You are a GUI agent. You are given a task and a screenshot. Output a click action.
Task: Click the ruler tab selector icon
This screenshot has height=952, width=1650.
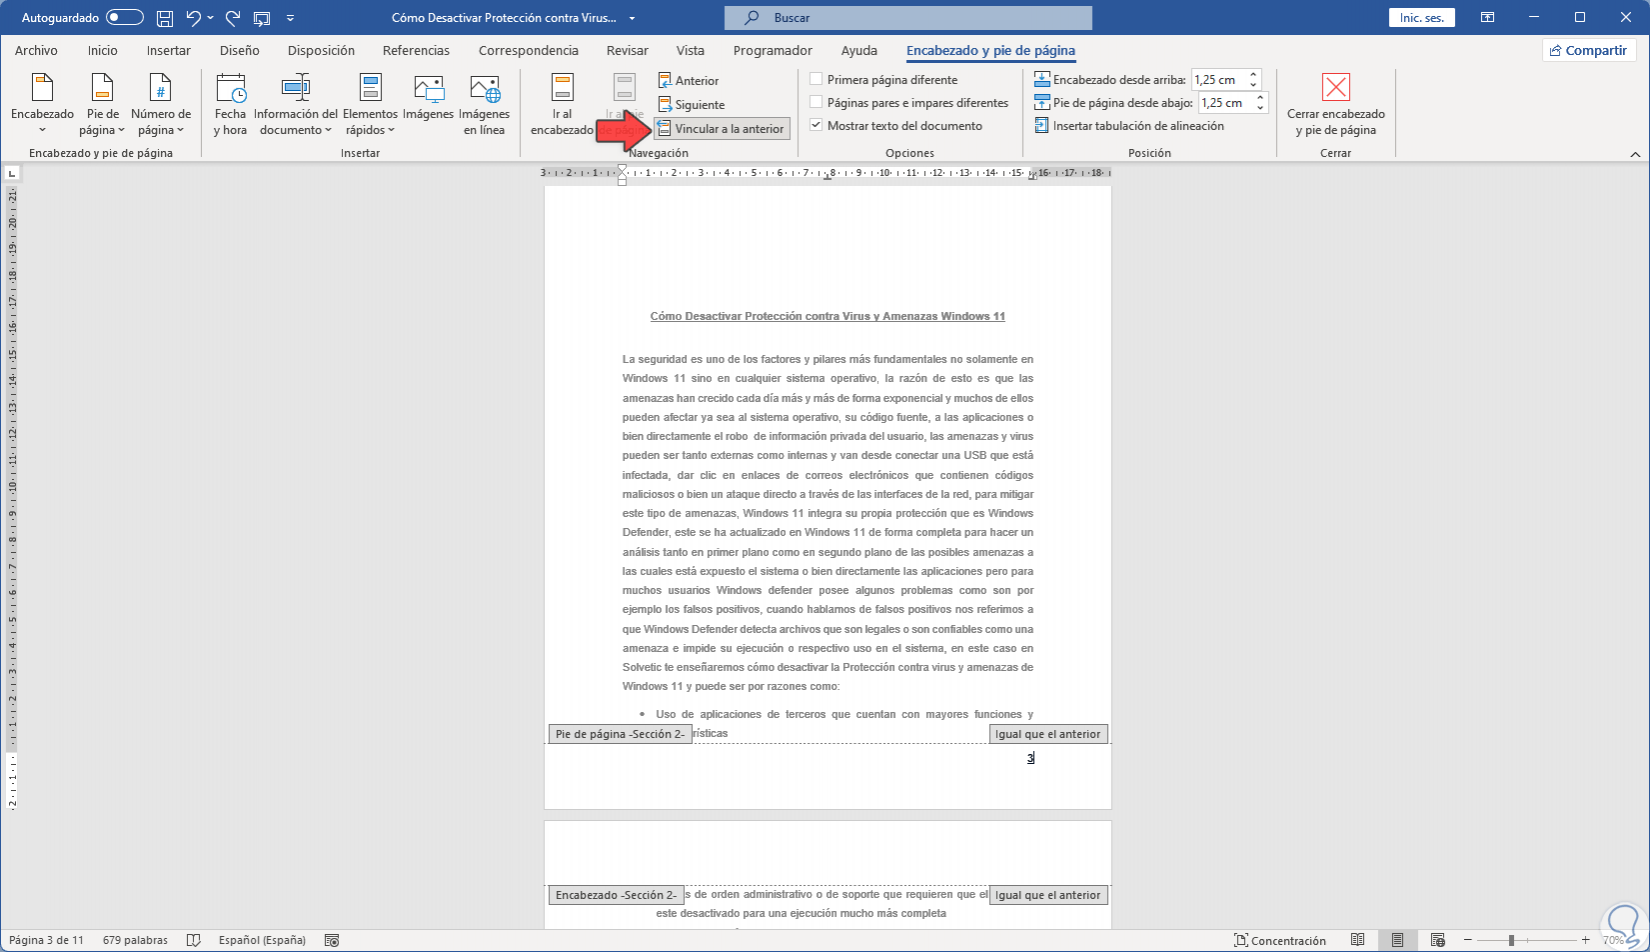tap(12, 173)
